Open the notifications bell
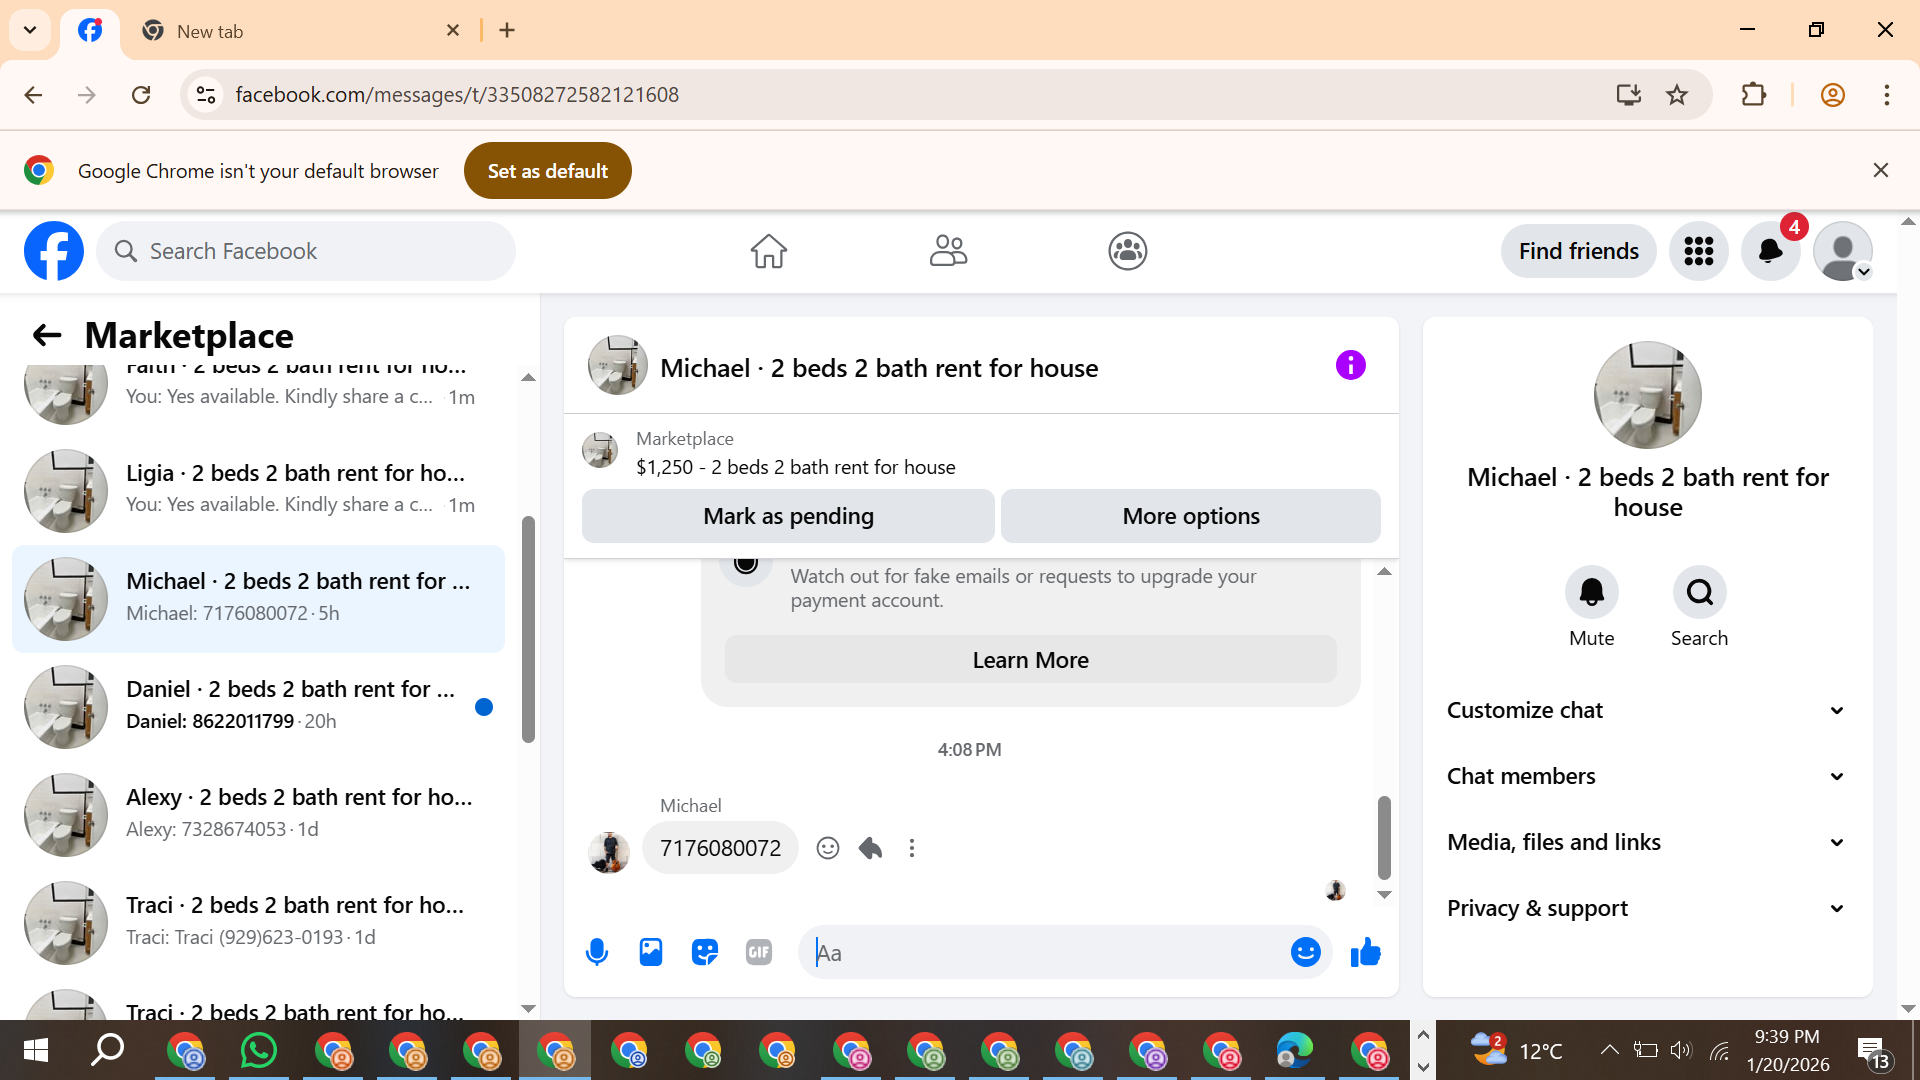Image resolution: width=1920 pixels, height=1080 pixels. [x=1771, y=251]
